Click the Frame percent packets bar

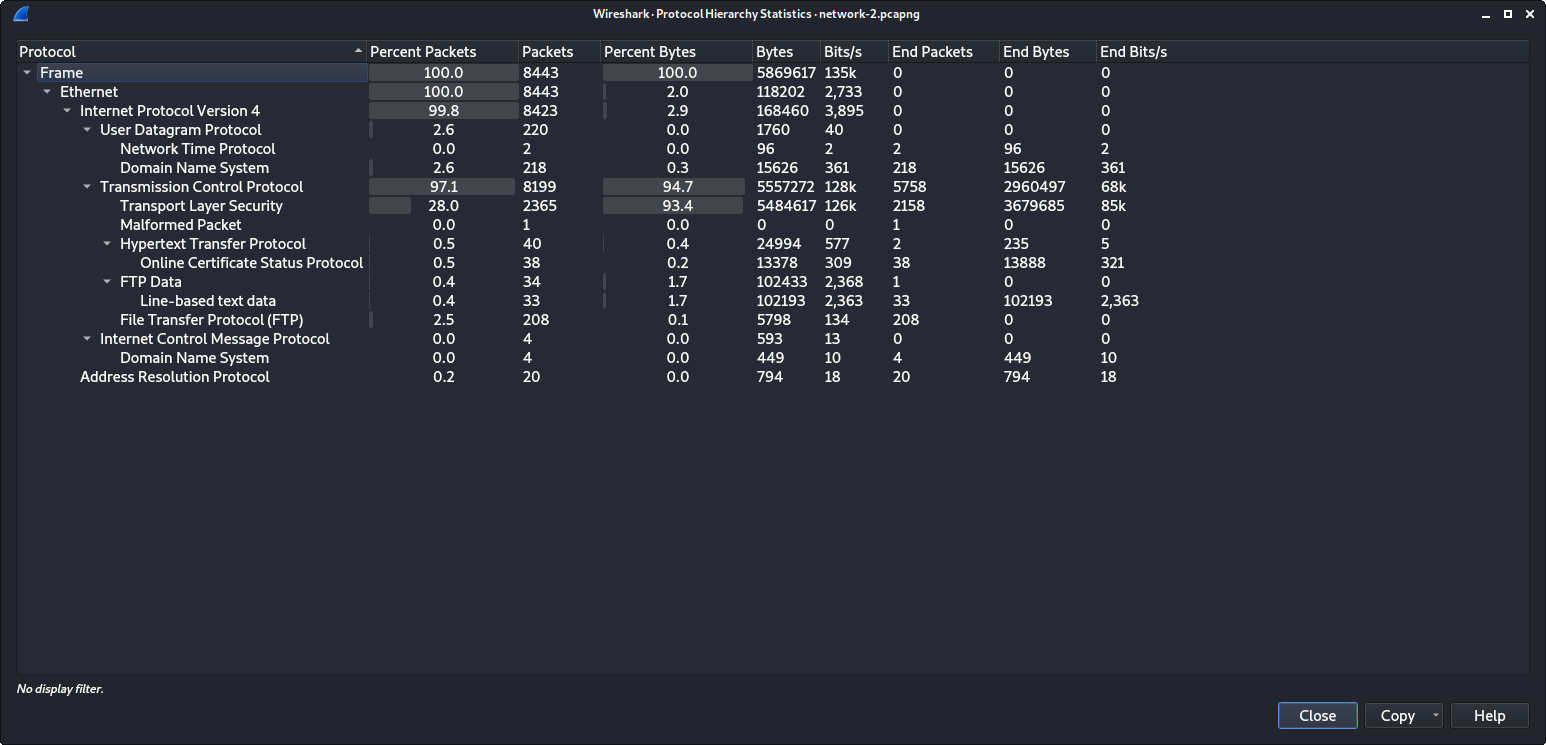click(443, 73)
